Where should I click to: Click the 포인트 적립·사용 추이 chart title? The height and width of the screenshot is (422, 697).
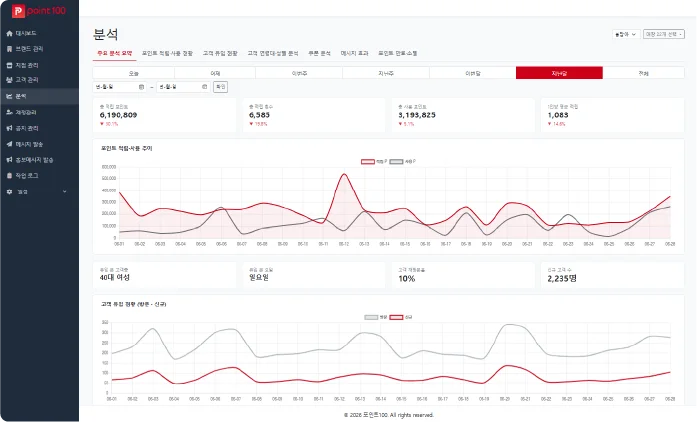pos(127,149)
